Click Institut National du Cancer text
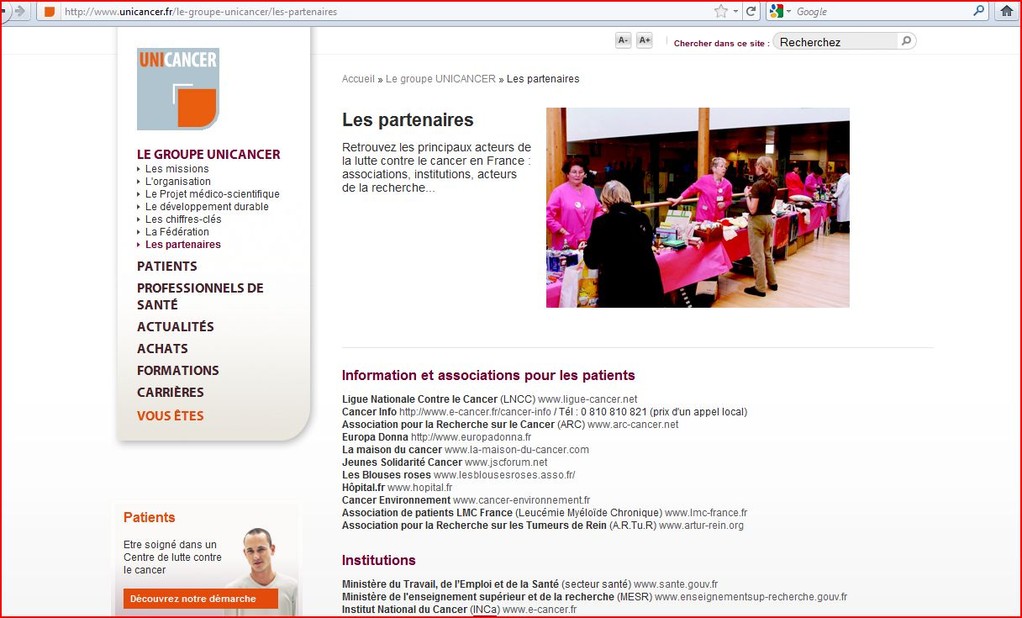 click(x=404, y=610)
